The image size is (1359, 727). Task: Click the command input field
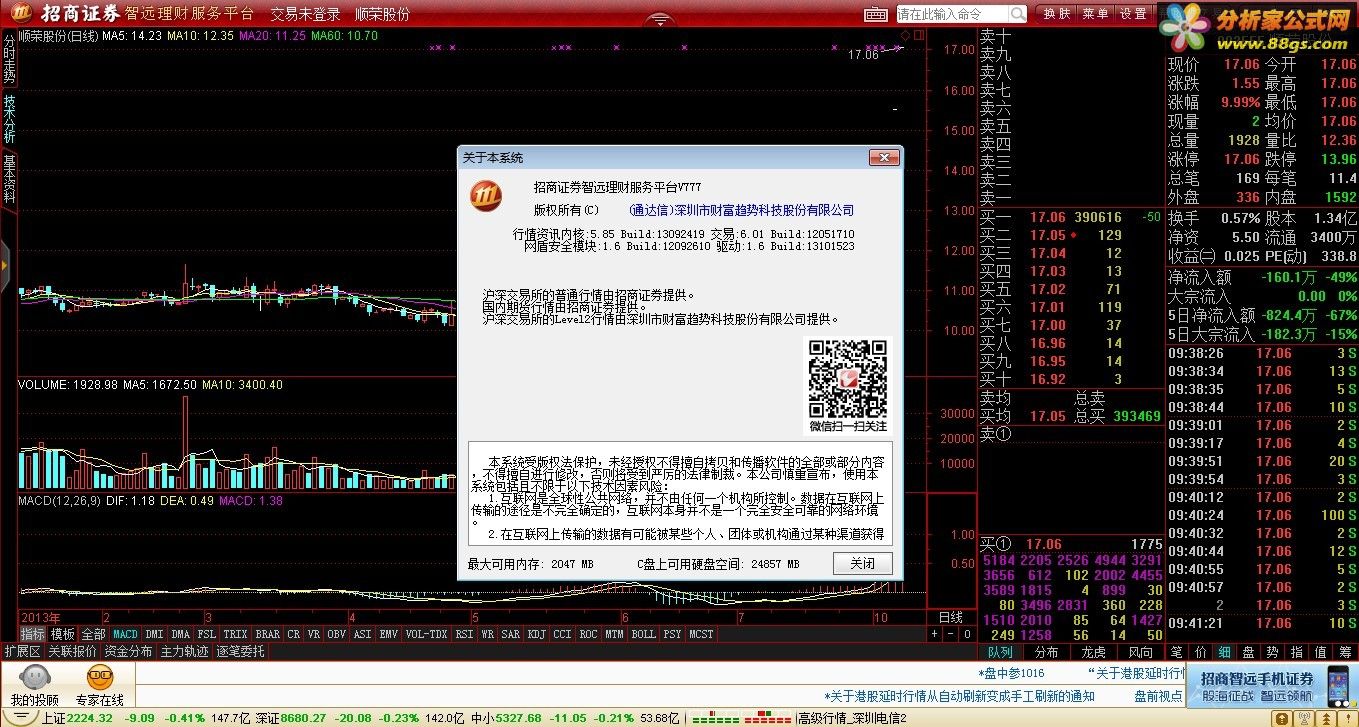pyautogui.click(x=952, y=14)
